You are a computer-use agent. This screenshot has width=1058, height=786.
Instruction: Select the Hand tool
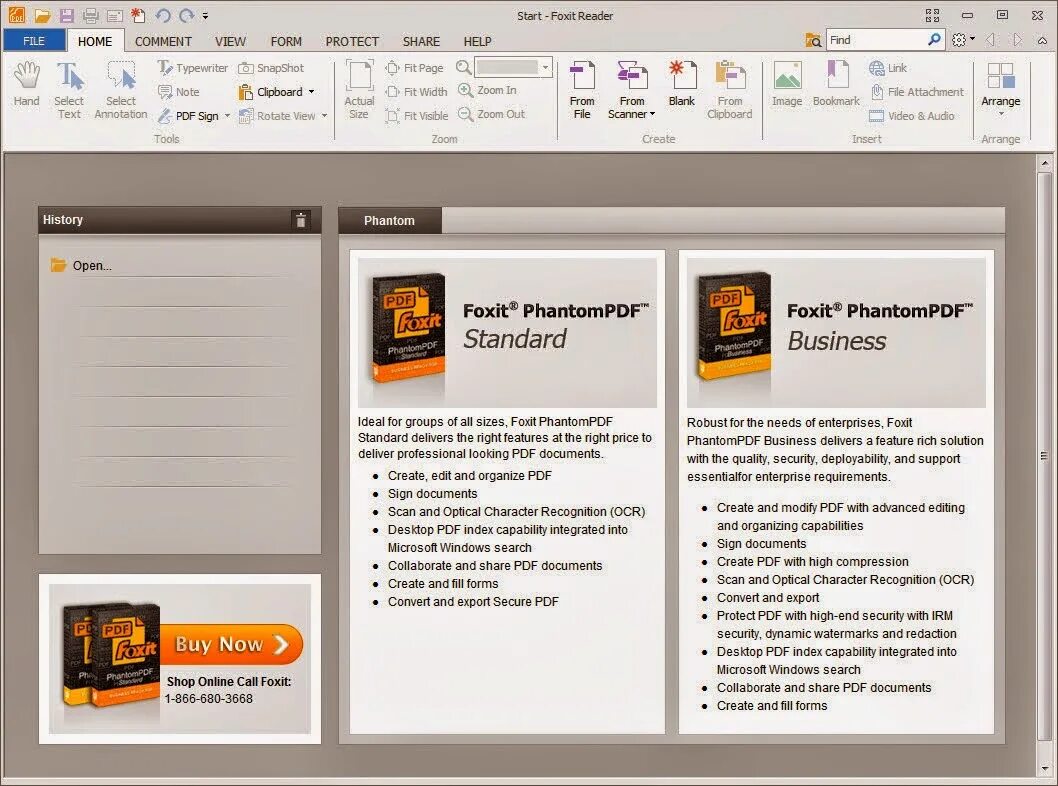pyautogui.click(x=26, y=84)
